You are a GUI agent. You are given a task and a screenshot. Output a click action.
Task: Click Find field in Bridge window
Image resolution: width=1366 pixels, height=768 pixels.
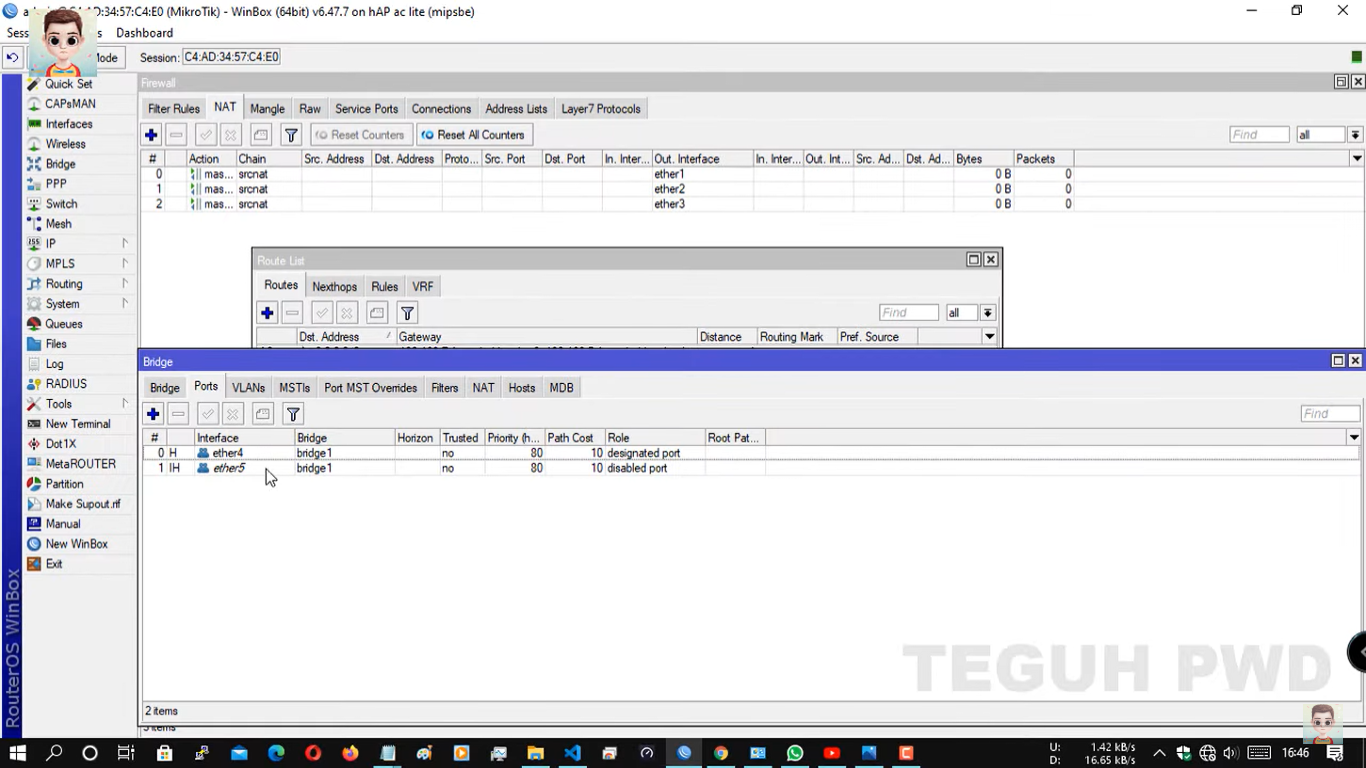[x=1330, y=414]
